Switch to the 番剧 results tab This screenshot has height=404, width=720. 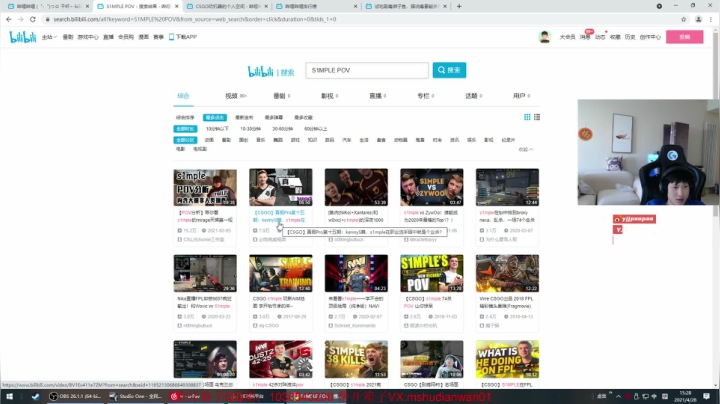(281, 95)
